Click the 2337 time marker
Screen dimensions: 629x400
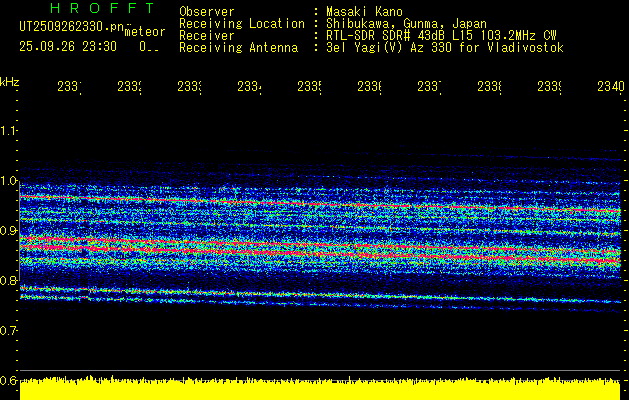[x=429, y=87]
